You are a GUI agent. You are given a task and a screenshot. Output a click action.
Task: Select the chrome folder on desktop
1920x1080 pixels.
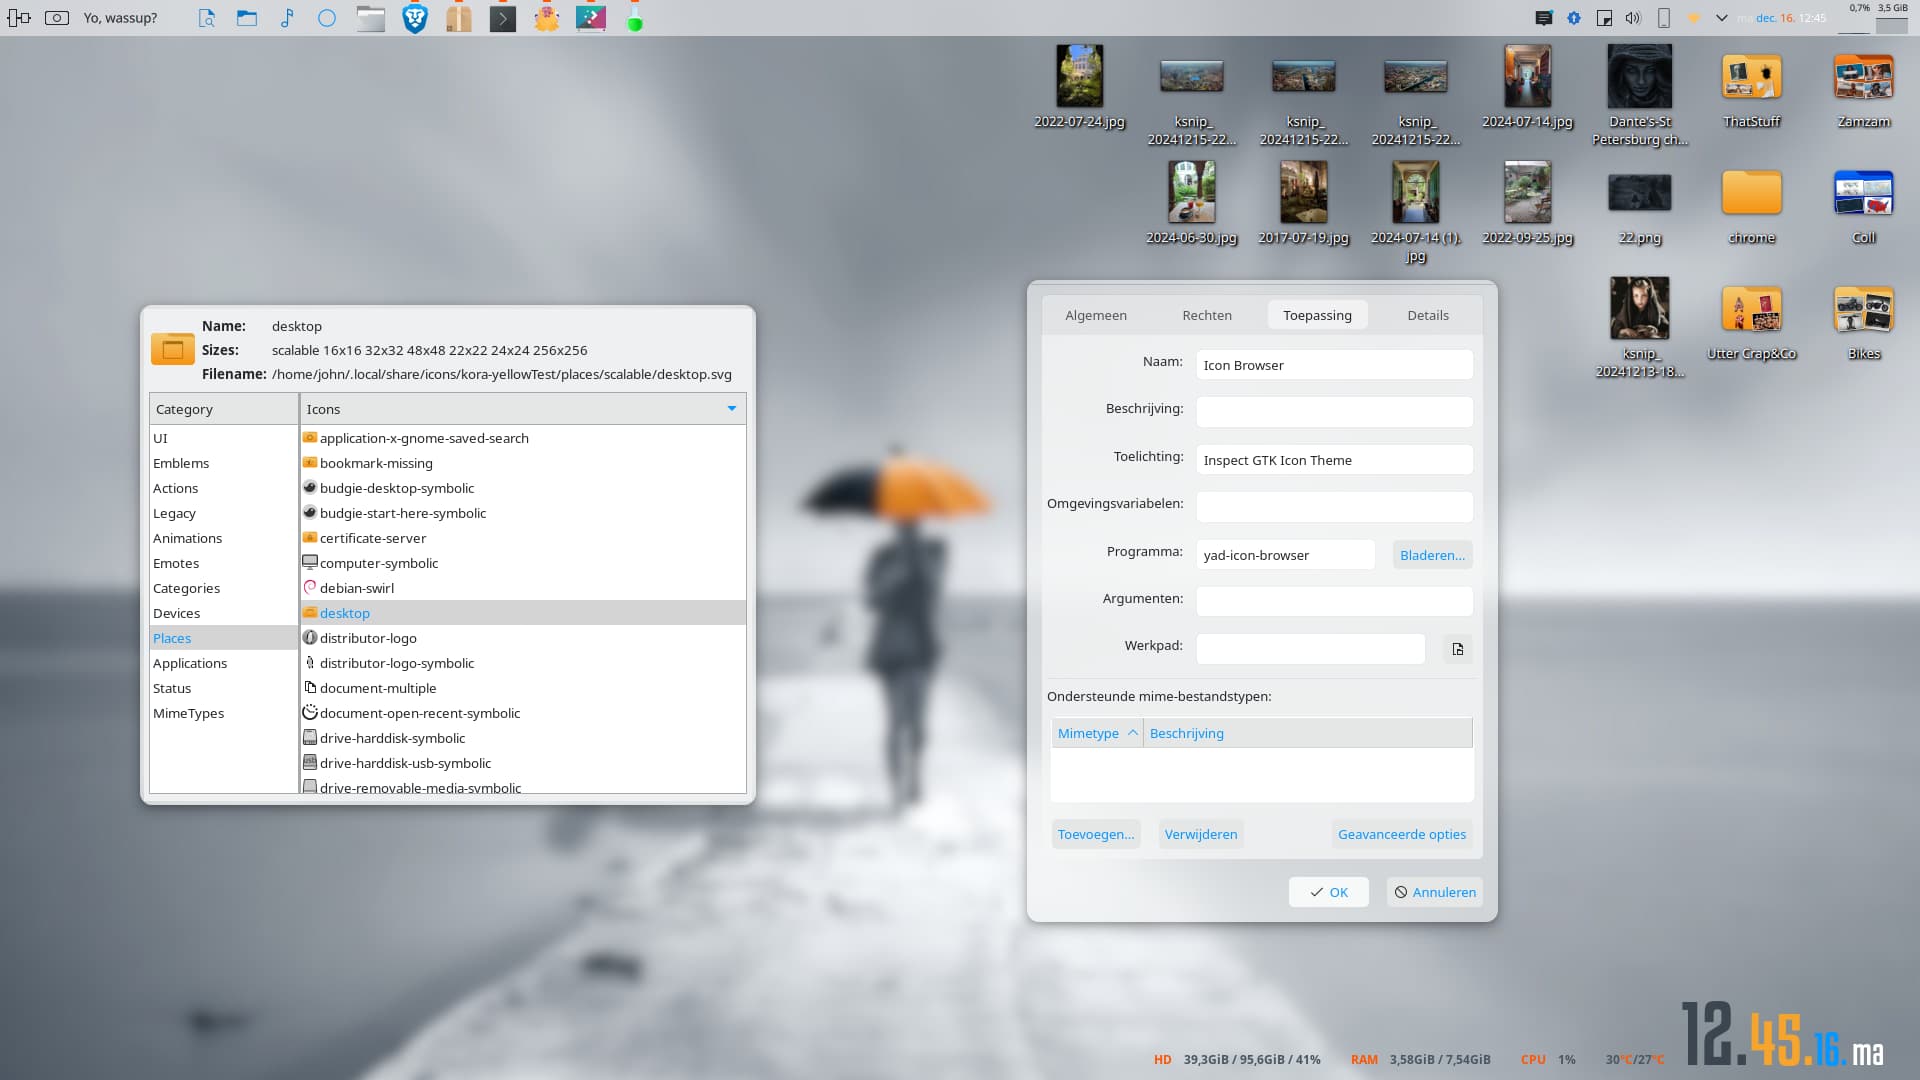click(1752, 205)
